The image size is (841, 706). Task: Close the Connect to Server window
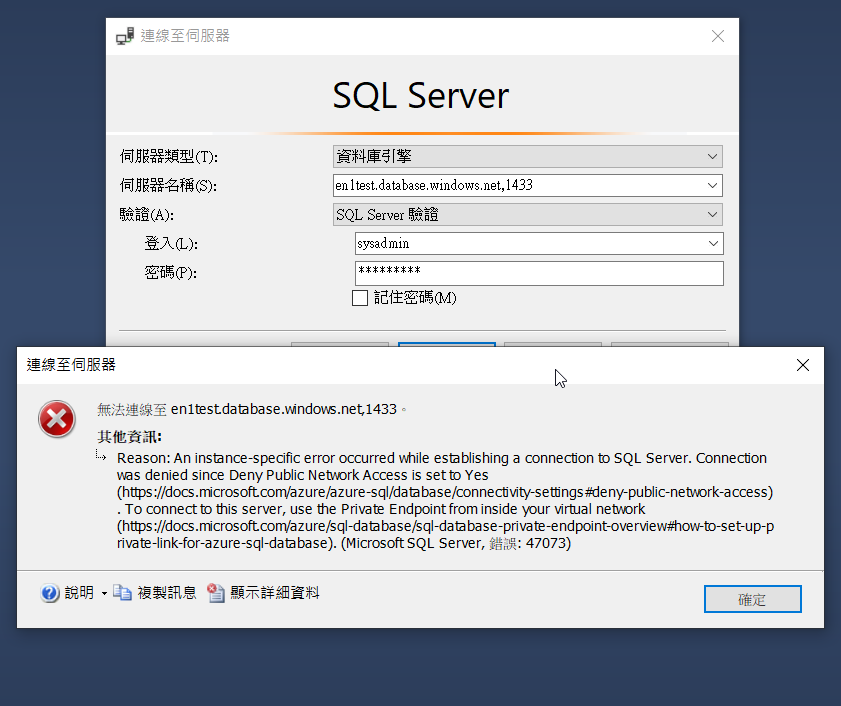(718, 36)
